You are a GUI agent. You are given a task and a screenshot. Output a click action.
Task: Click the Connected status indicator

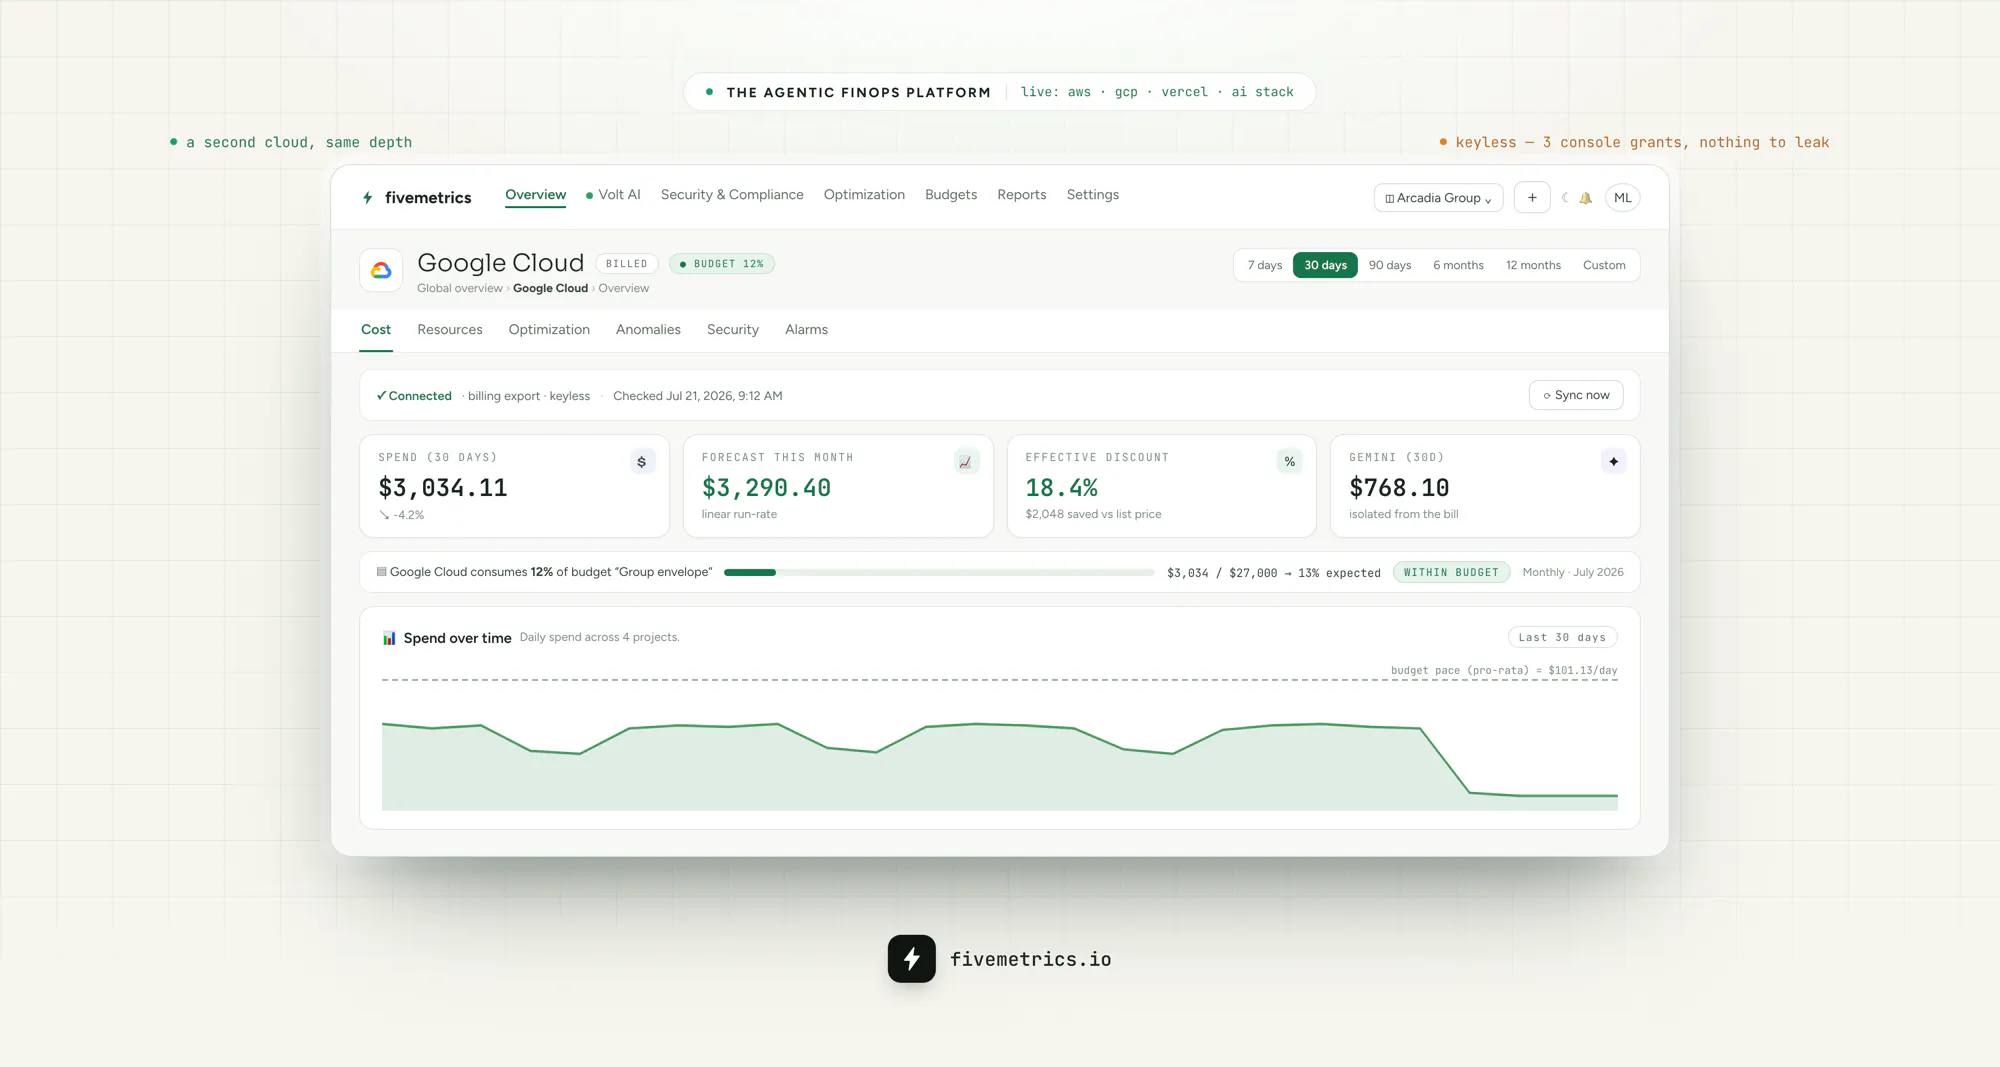tap(414, 396)
